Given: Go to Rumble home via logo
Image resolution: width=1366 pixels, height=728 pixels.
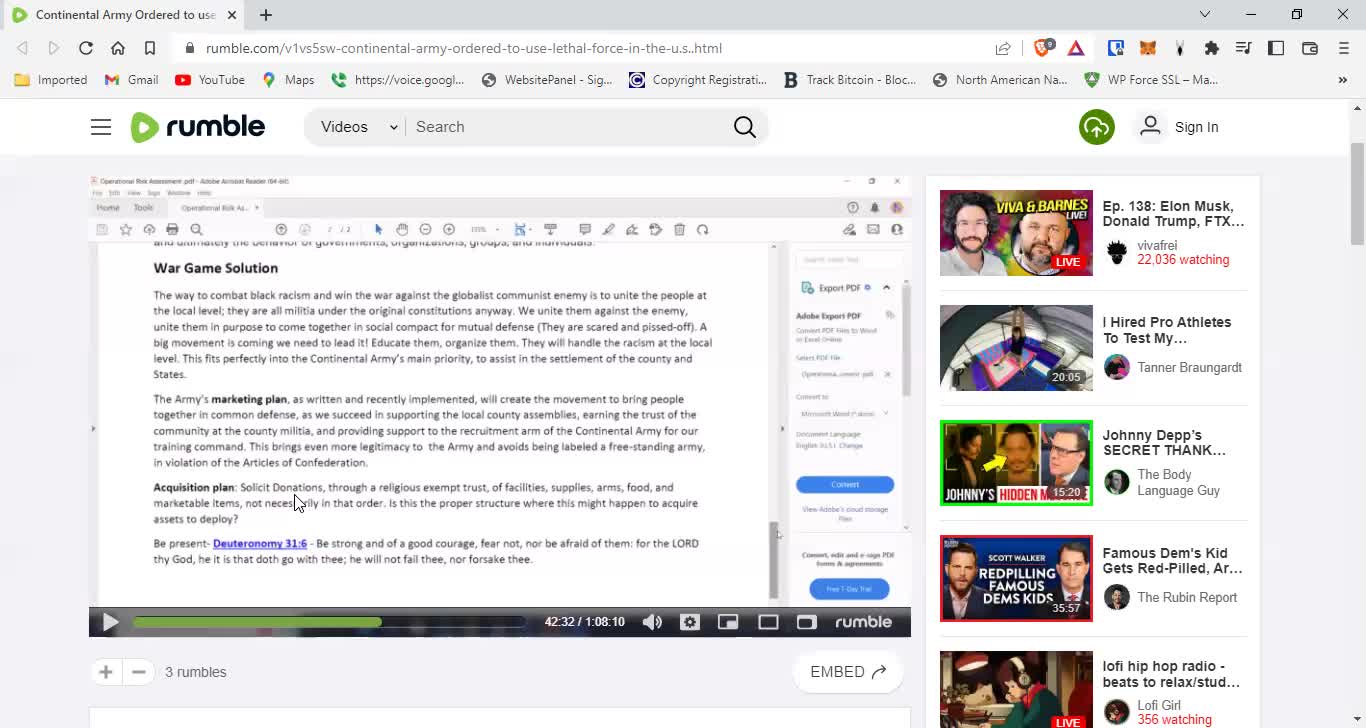Looking at the screenshot, I should tap(198, 127).
